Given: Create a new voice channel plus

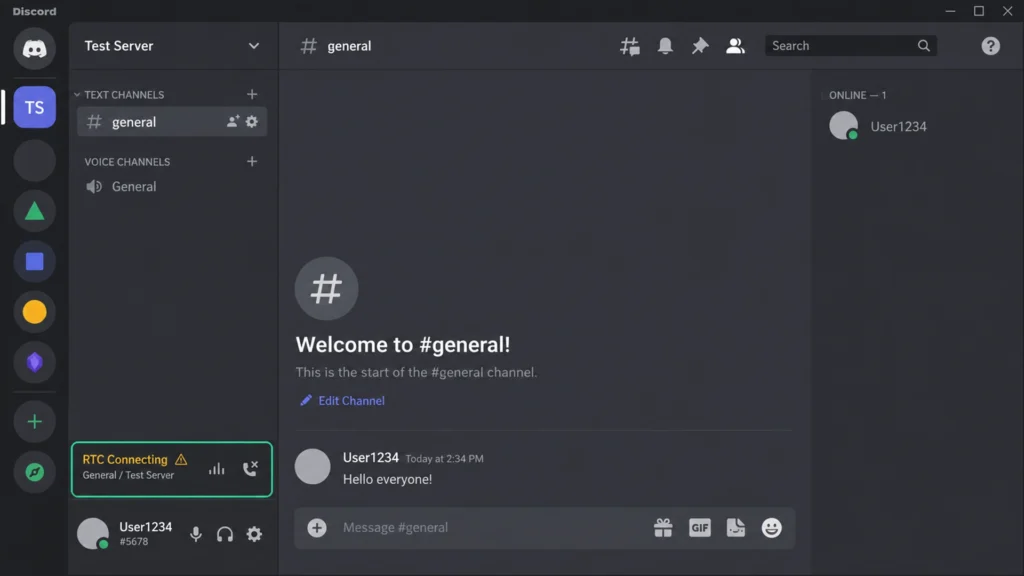Looking at the screenshot, I should (x=252, y=161).
